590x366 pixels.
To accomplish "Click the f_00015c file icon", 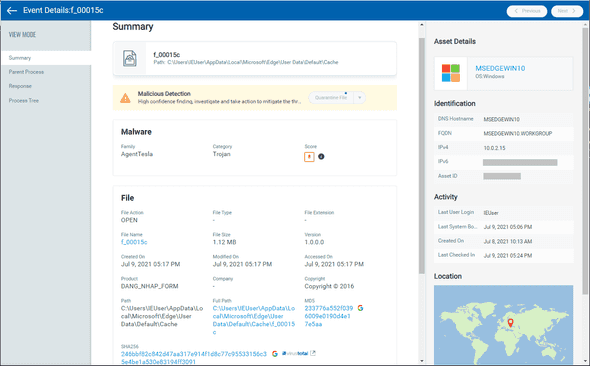I will click(x=130, y=58).
